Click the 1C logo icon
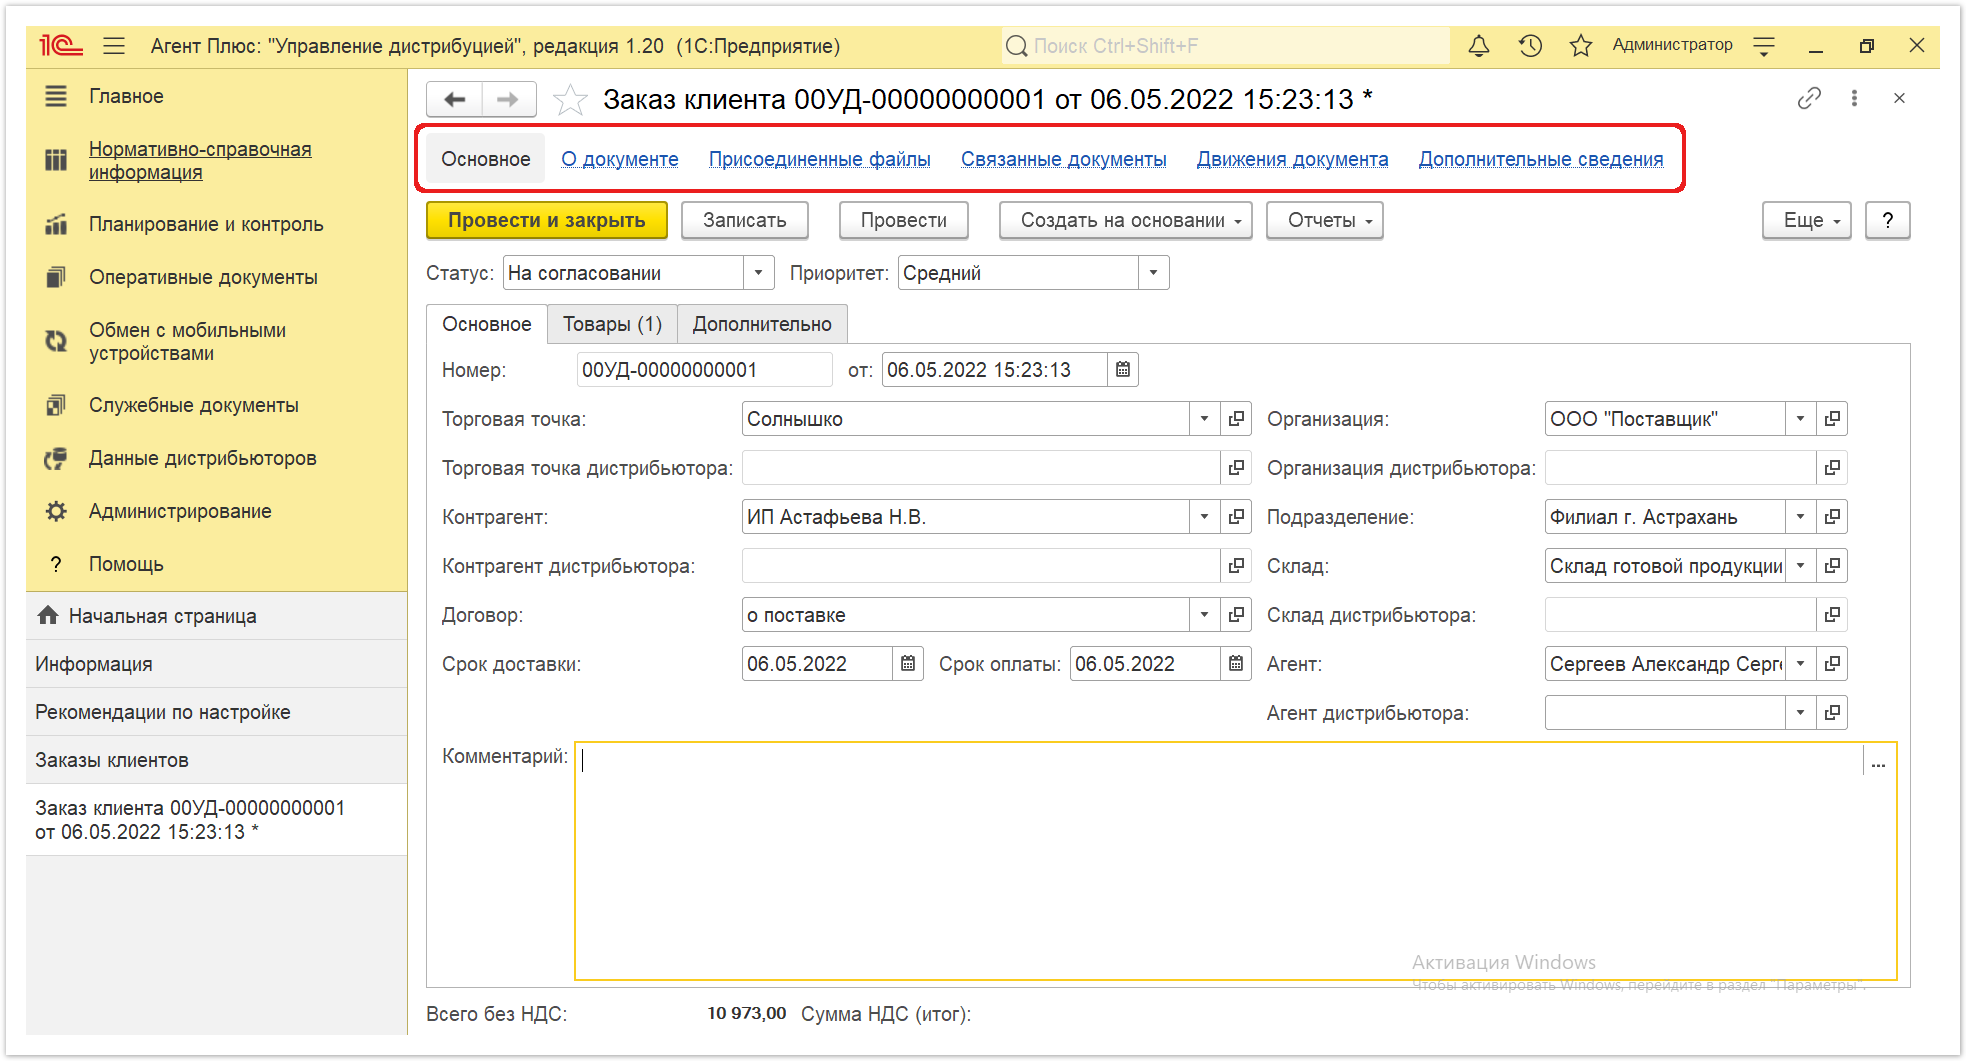Image resolution: width=1966 pixels, height=1061 pixels. coord(60,46)
